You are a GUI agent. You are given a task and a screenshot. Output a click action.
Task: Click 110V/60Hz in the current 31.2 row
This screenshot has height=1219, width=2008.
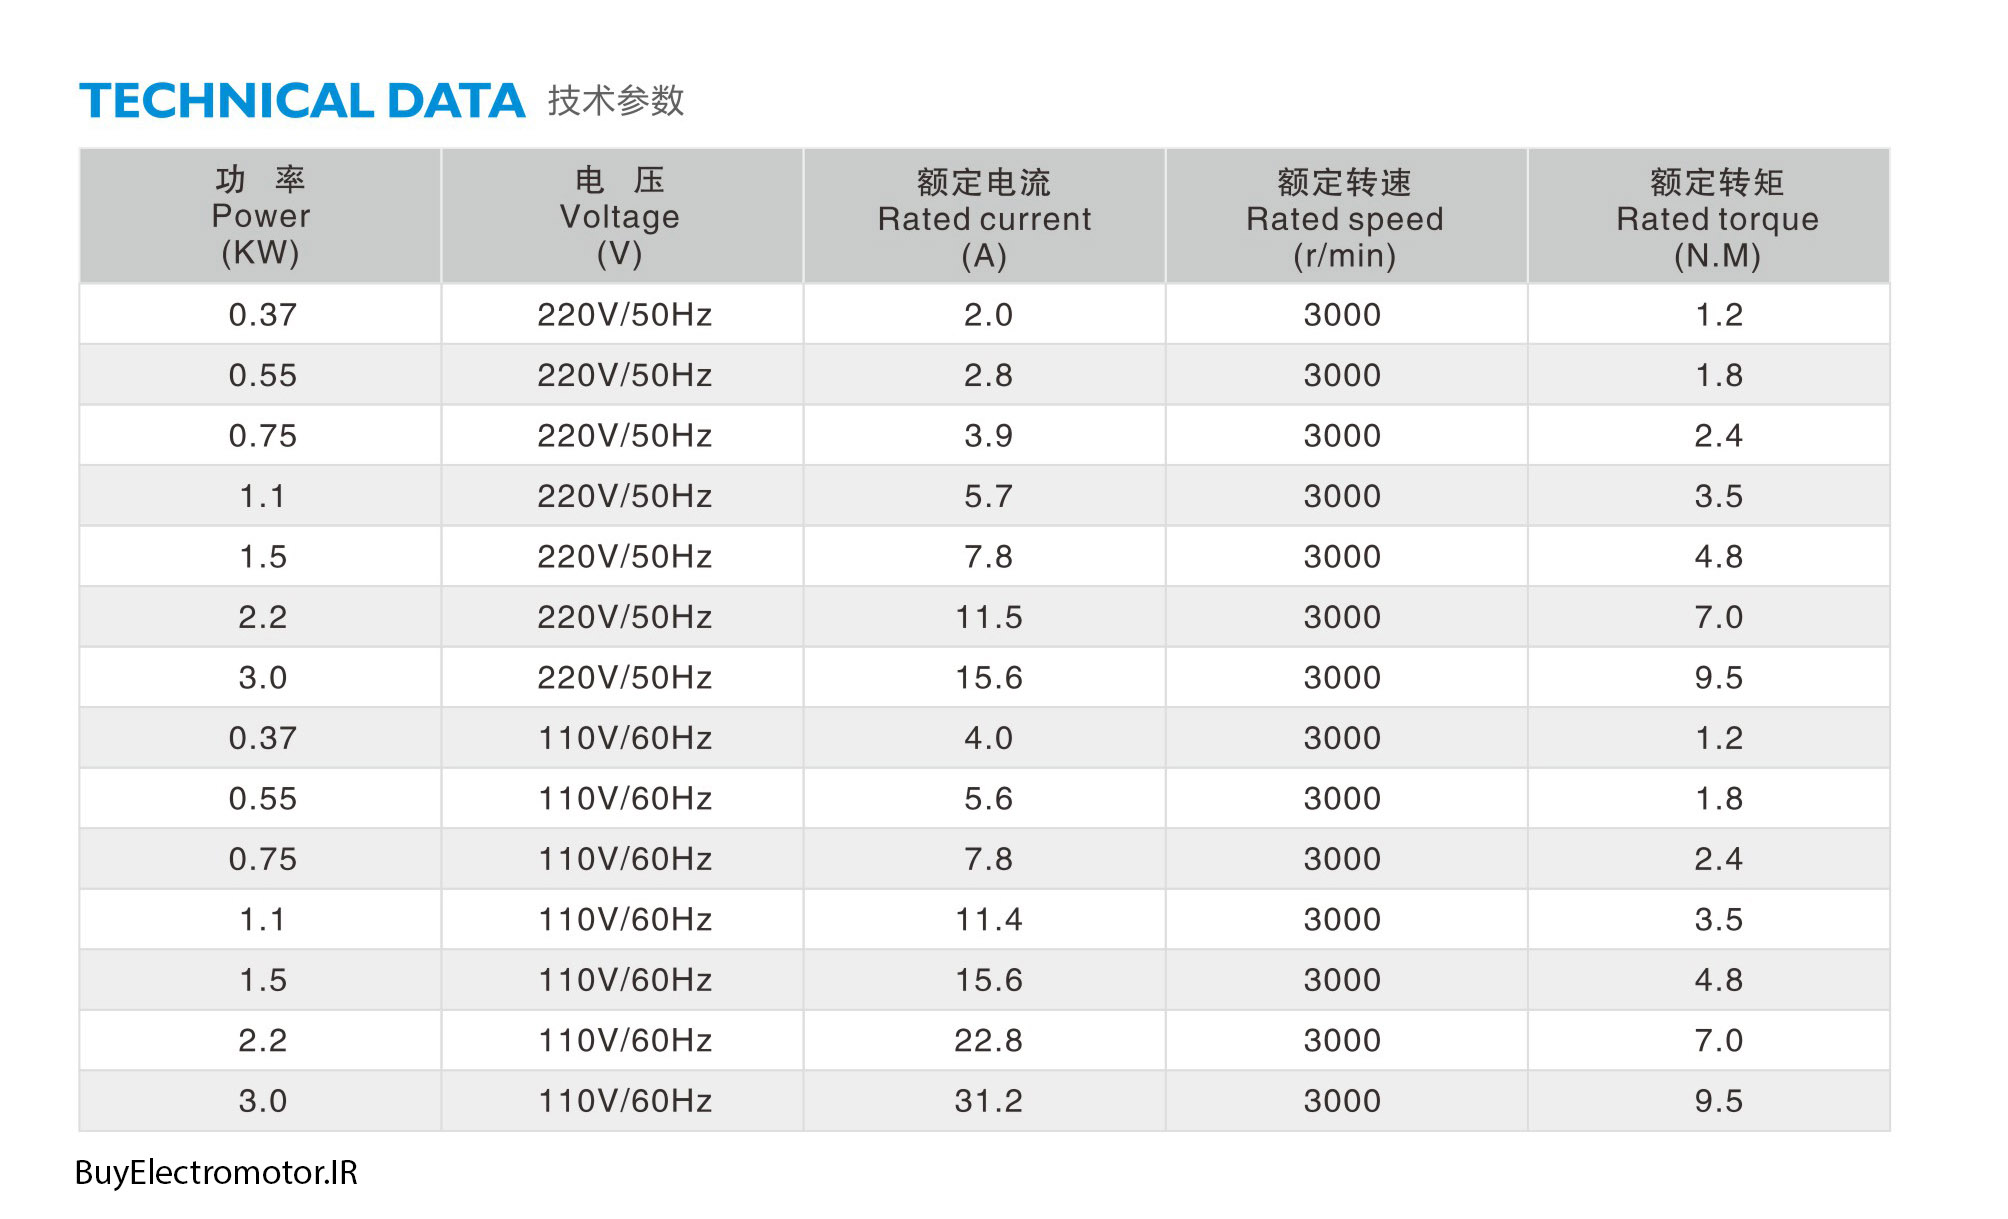[x=624, y=1101]
